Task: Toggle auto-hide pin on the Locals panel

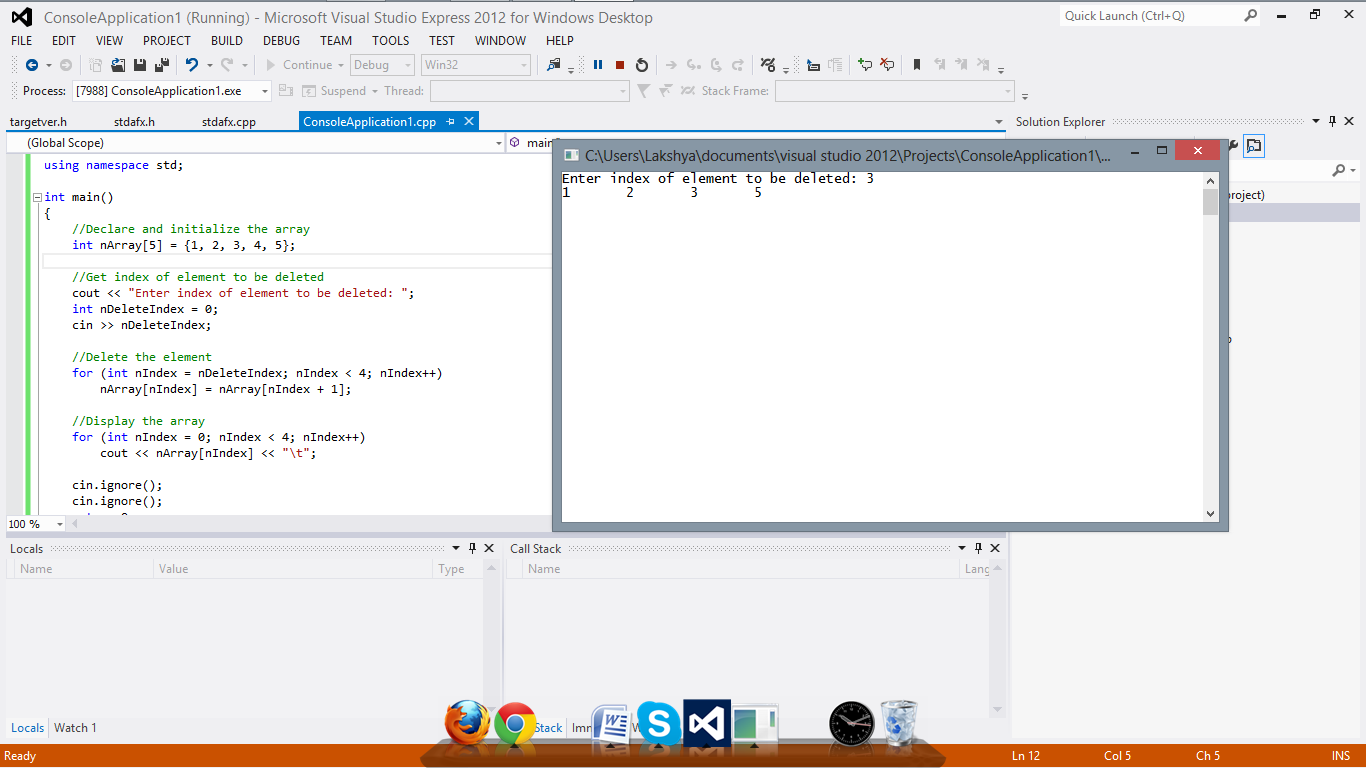Action: click(x=472, y=548)
